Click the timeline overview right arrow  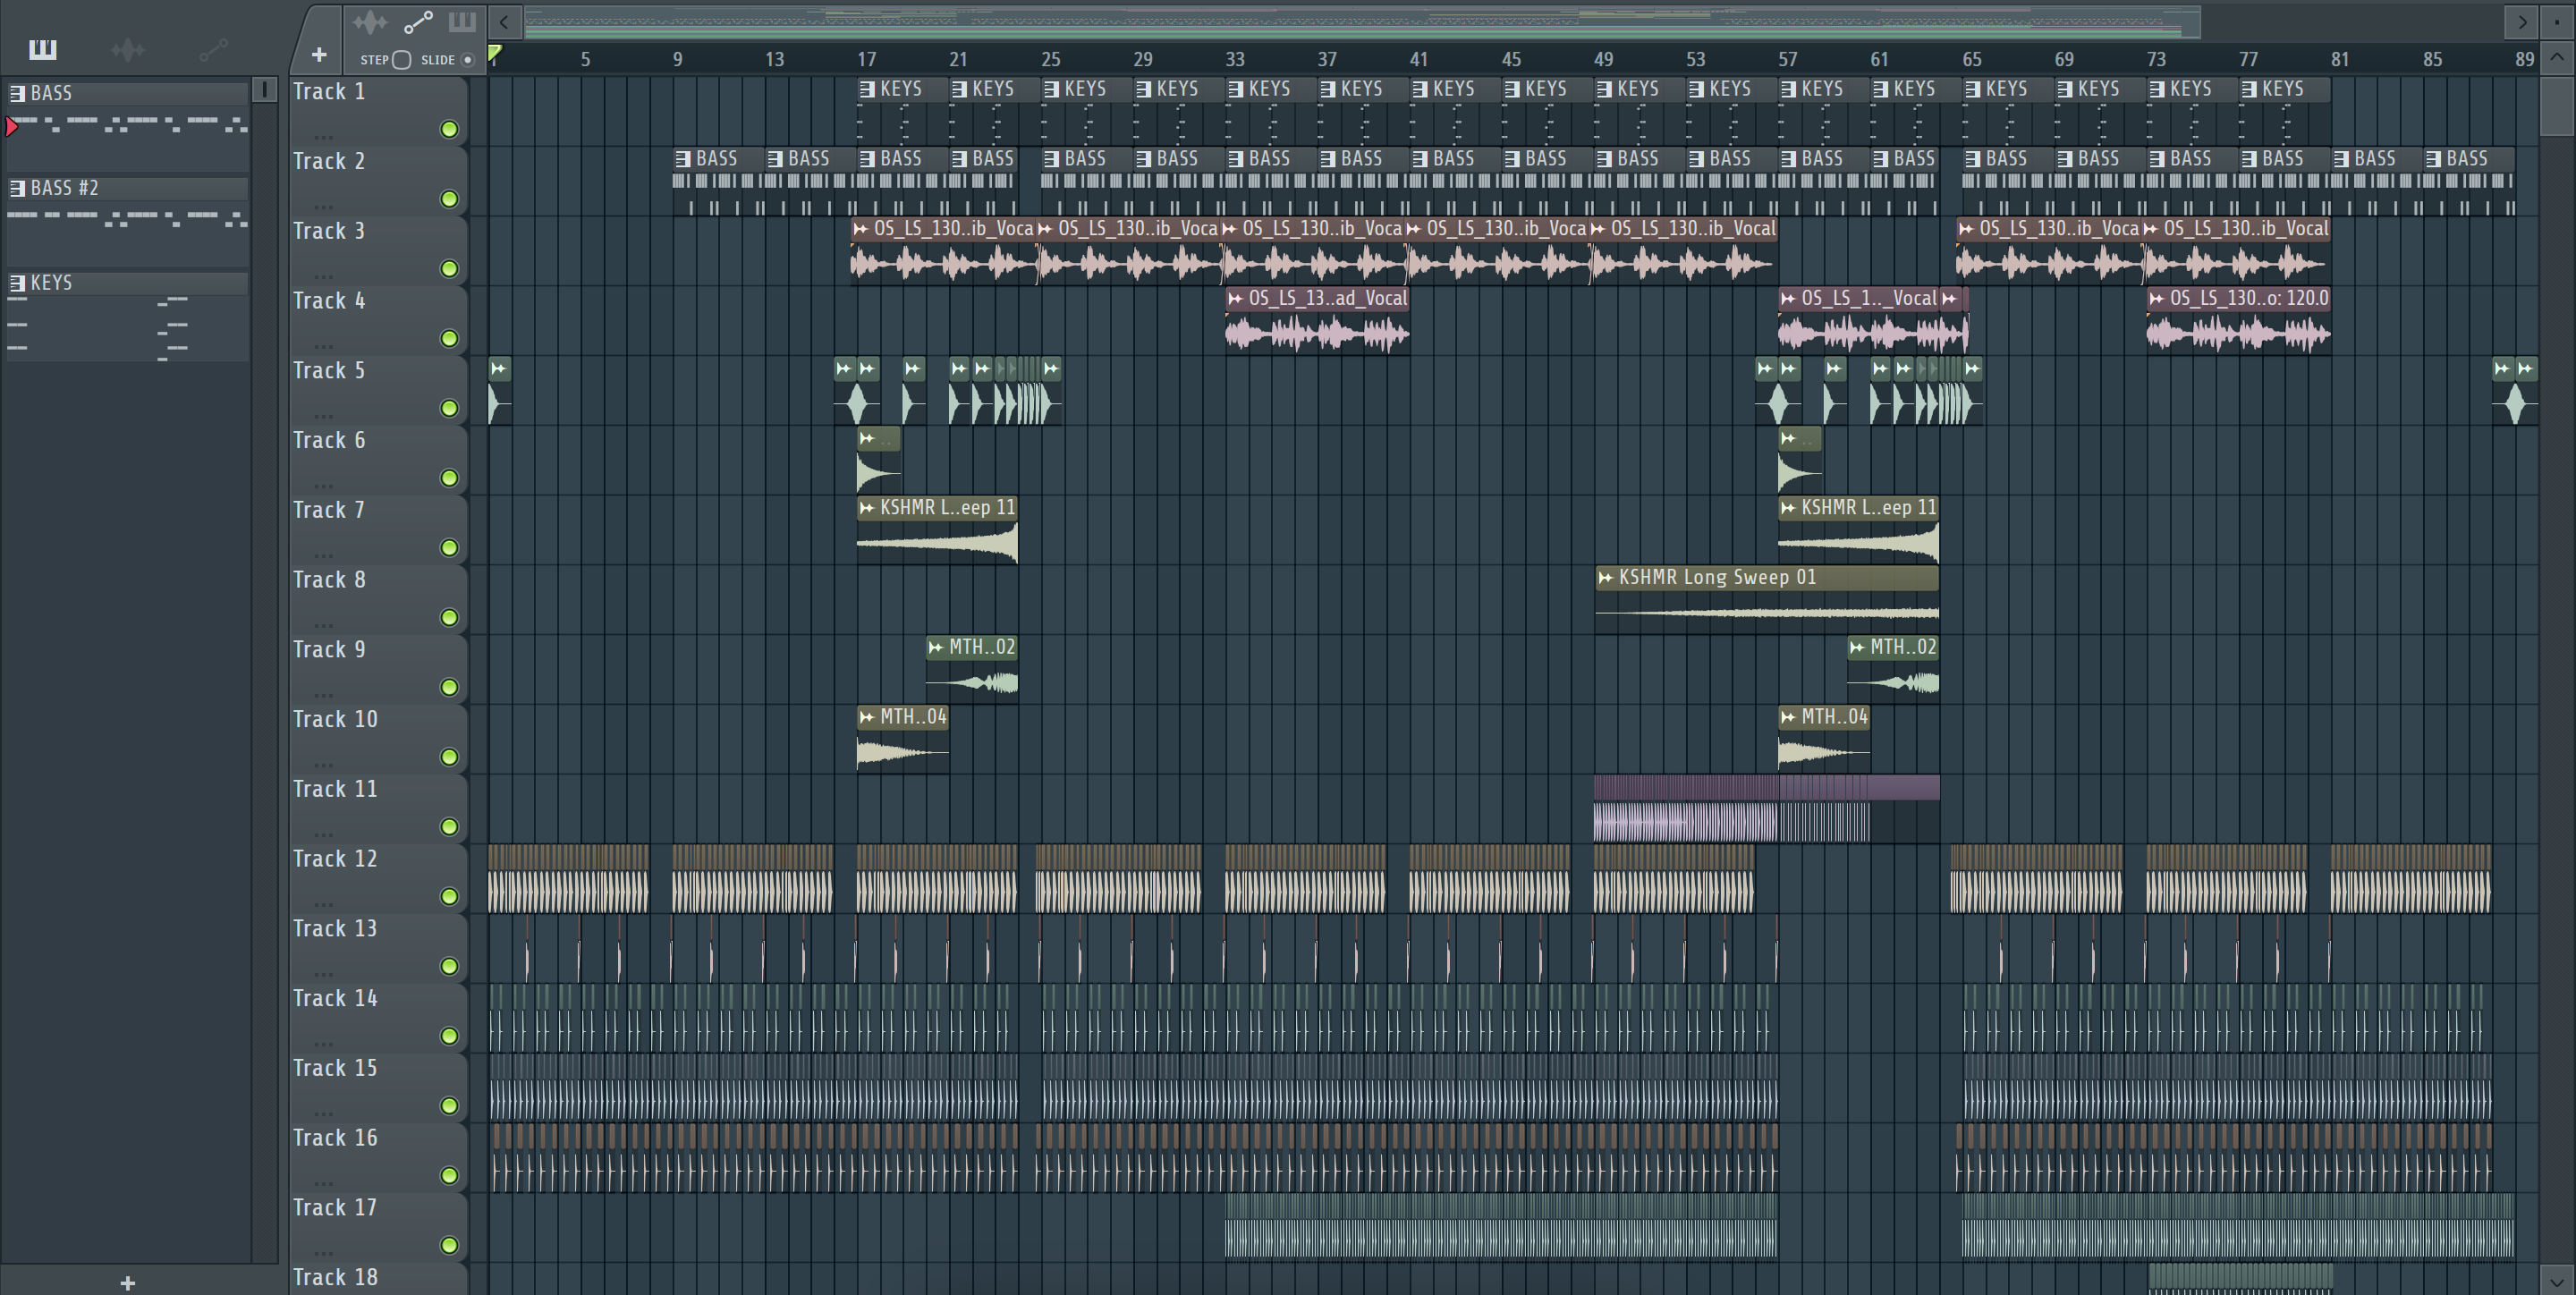pyautogui.click(x=2522, y=21)
